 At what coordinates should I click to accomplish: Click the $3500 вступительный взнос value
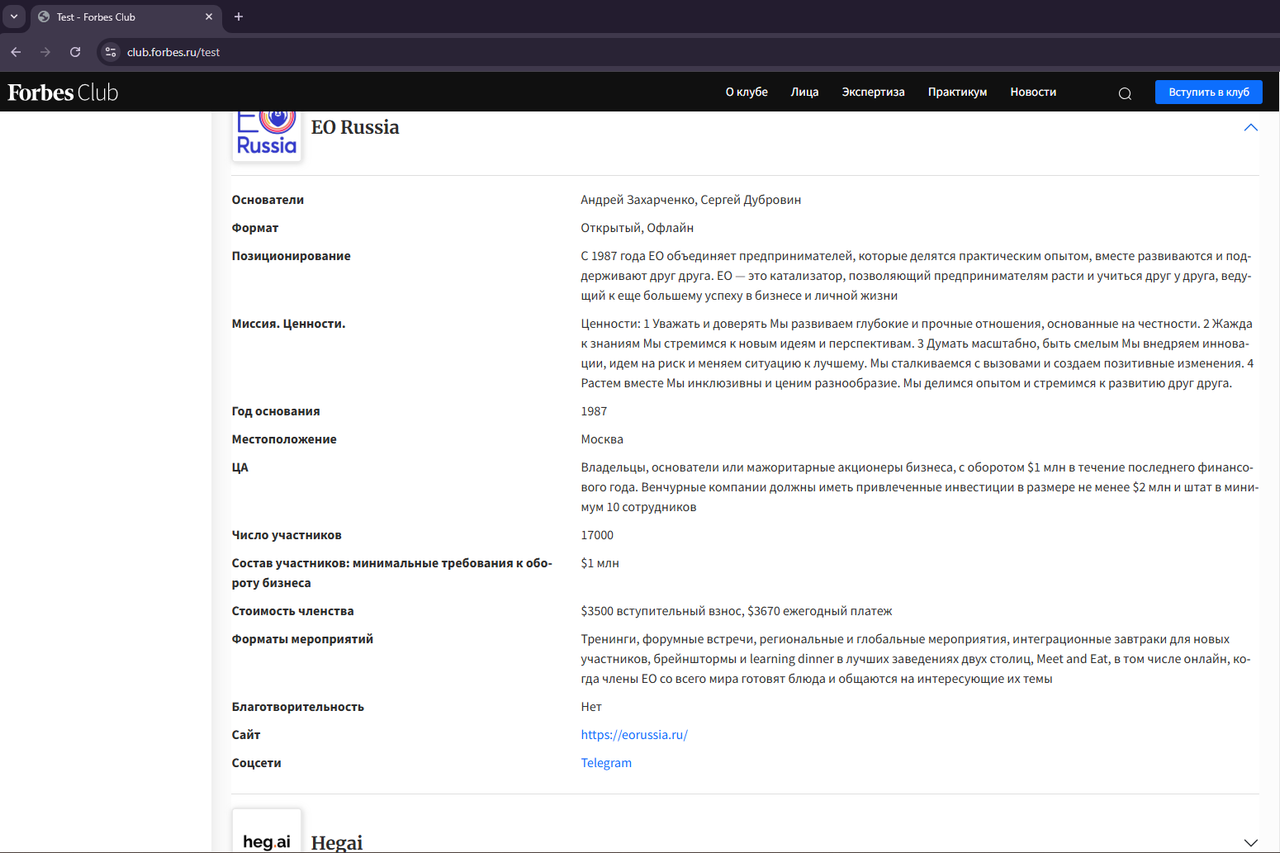pos(736,612)
